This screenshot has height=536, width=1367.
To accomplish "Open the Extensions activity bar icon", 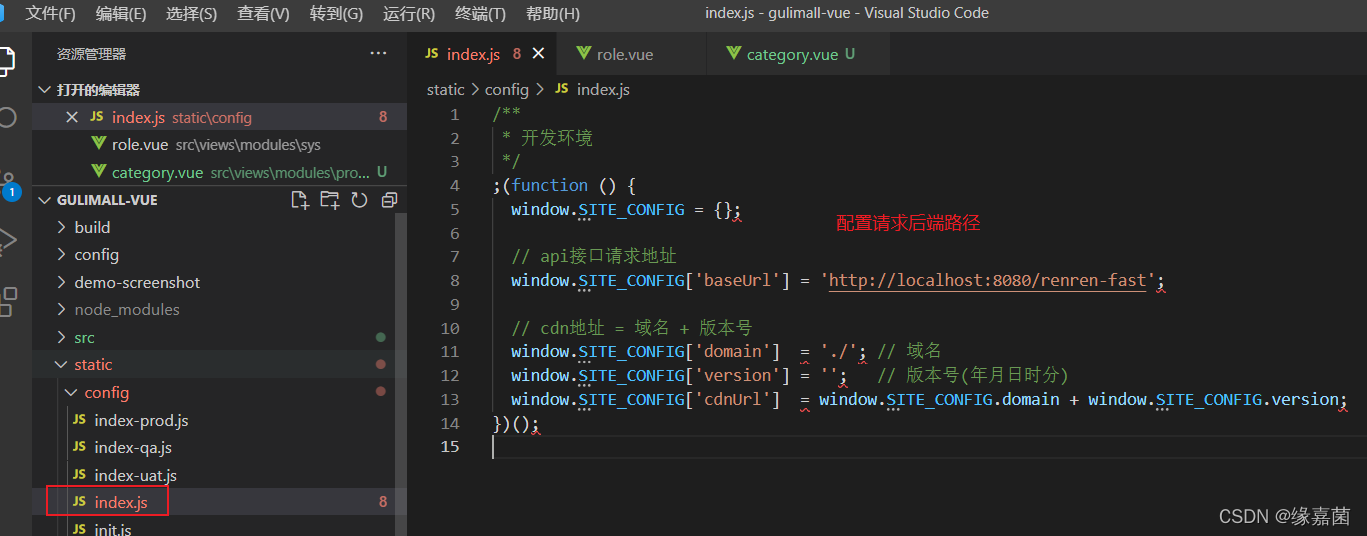I will click(x=7, y=301).
